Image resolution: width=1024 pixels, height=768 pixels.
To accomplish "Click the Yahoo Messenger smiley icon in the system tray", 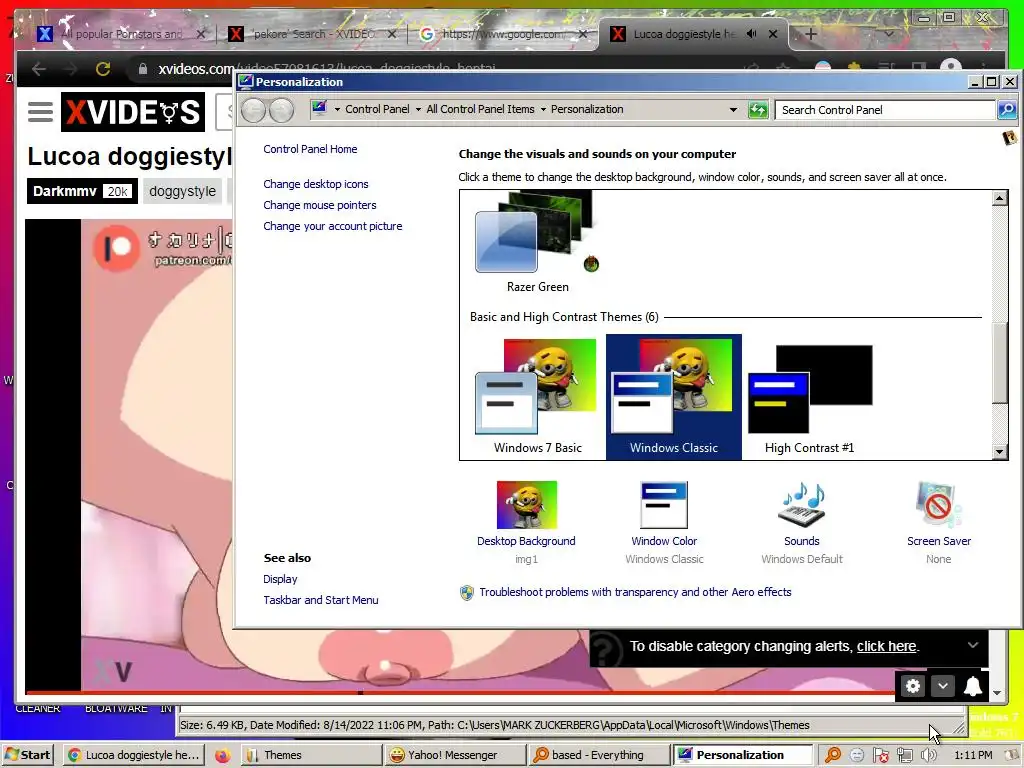I will coord(857,755).
